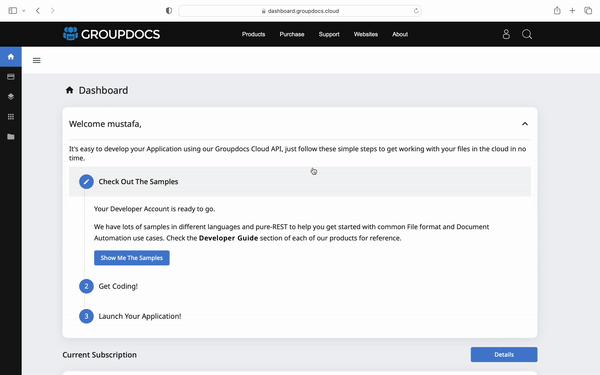This screenshot has height=375, width=600.
Task: Select step 3 circle icon
Action: [x=86, y=316]
